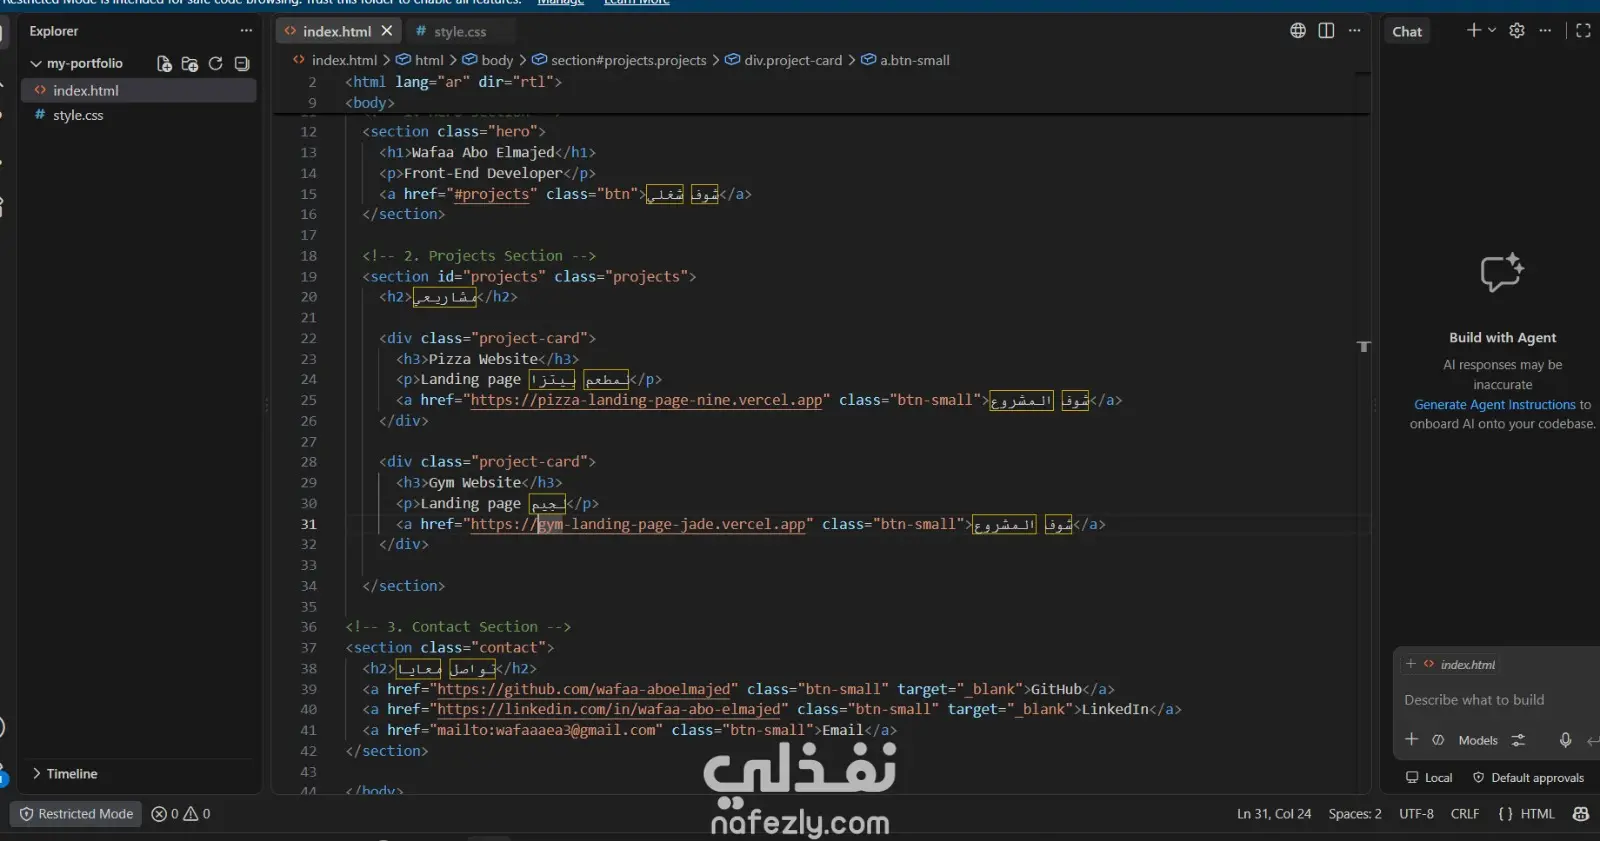Click Explorer panel title

pyautogui.click(x=54, y=31)
